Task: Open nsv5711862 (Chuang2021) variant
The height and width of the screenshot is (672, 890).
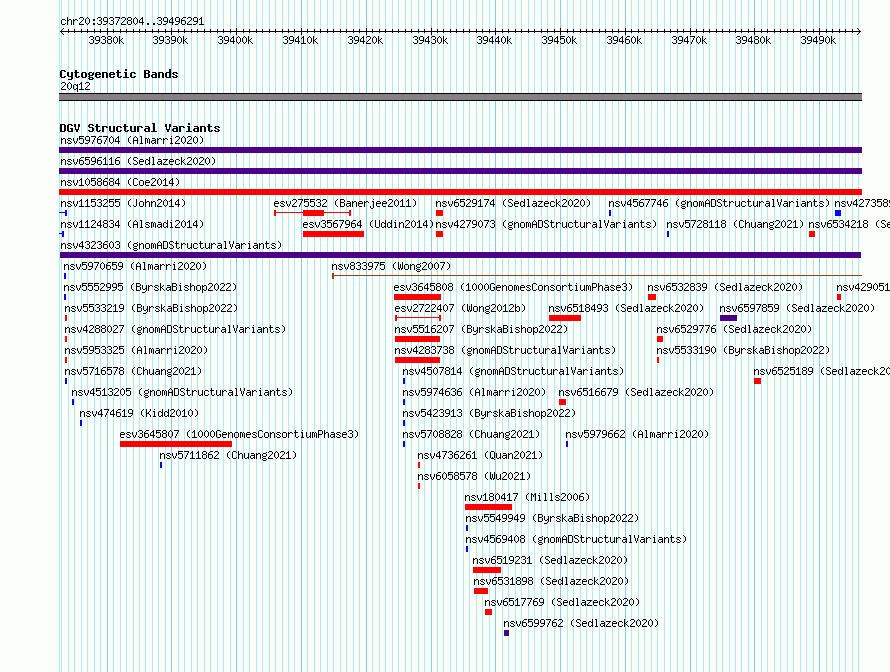Action: [x=228, y=455]
